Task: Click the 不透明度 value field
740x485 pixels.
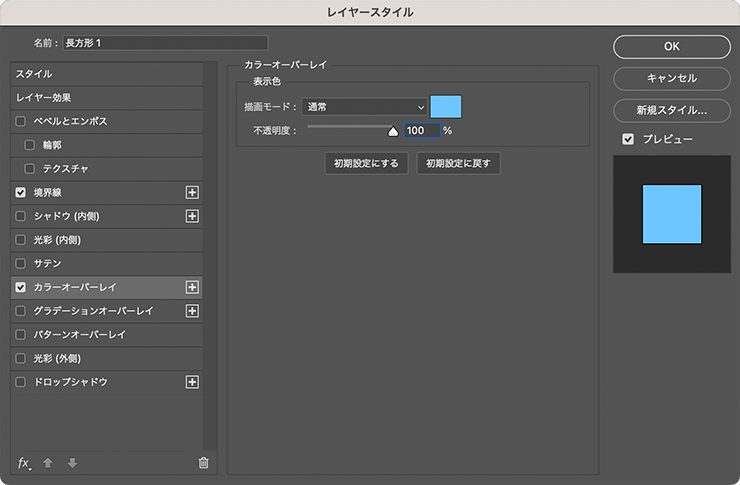Action: tap(422, 131)
